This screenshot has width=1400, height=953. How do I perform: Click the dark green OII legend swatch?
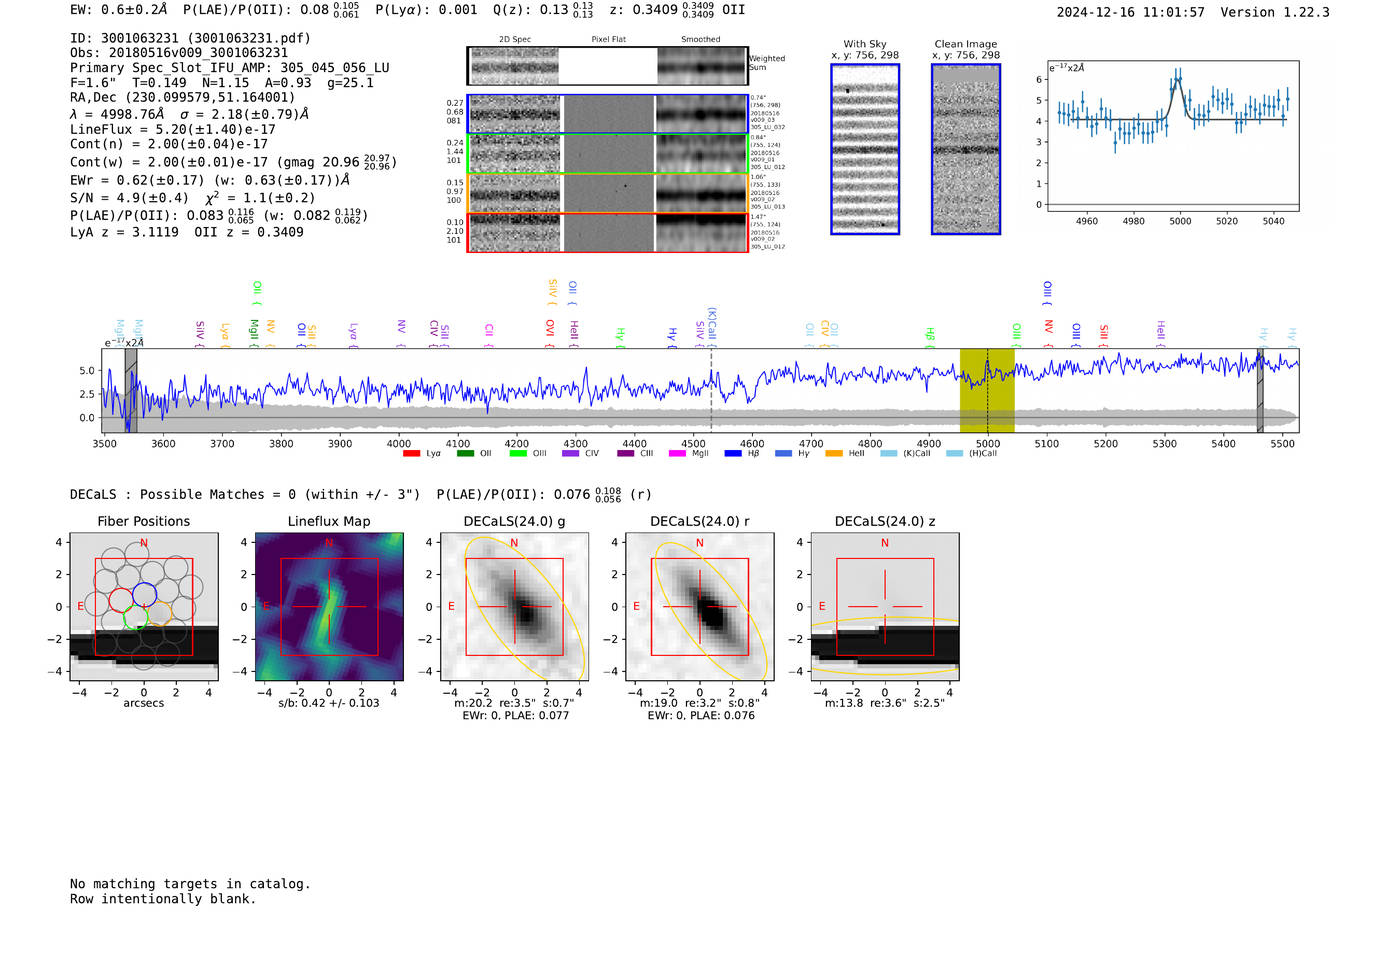tap(465, 454)
